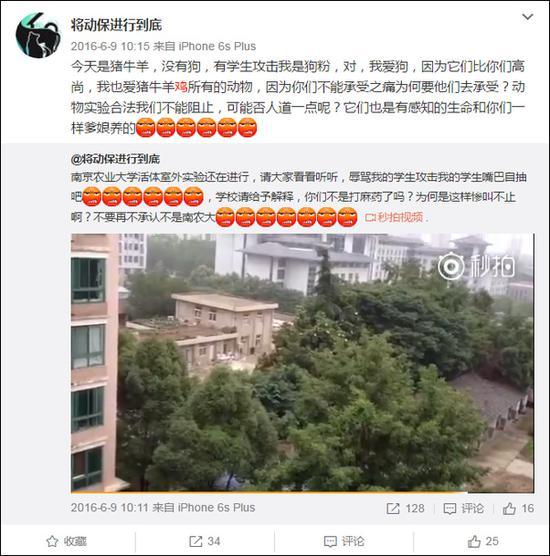Open username 将动保进行到底 profile
Image resolution: width=550 pixels, height=556 pixels.
116,25
